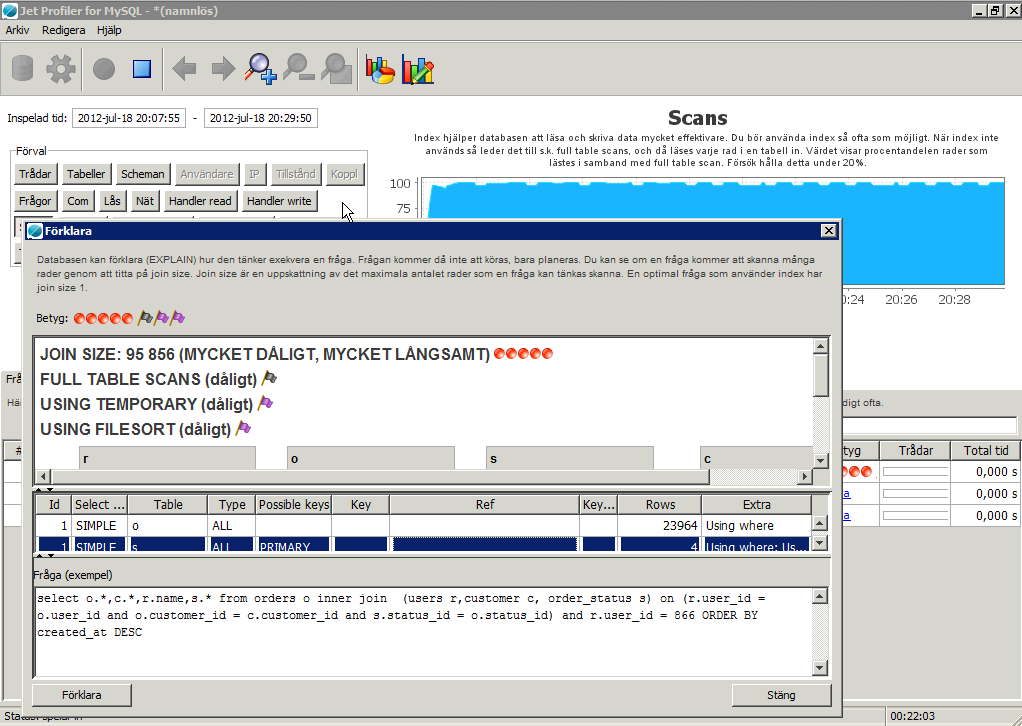The width and height of the screenshot is (1022, 726).
Task: Sort by the Key column header
Action: coord(360,504)
